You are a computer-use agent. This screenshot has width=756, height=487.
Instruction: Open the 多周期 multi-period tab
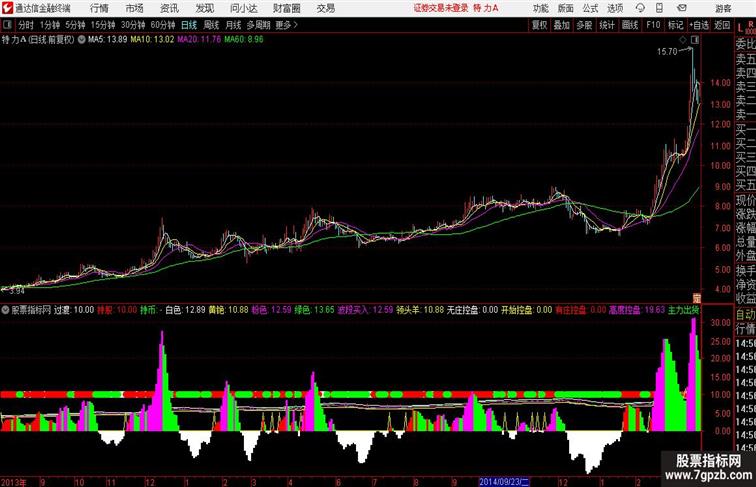click(x=259, y=25)
